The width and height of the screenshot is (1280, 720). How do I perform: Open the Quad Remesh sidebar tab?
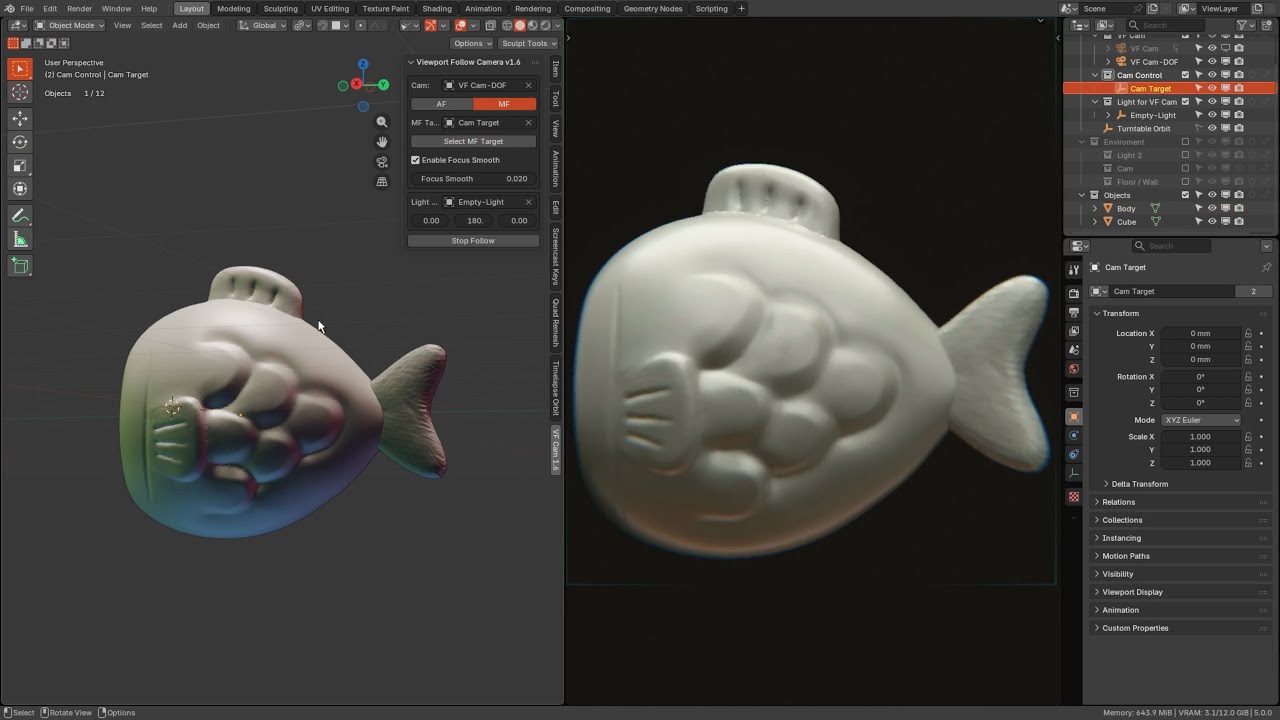point(556,322)
